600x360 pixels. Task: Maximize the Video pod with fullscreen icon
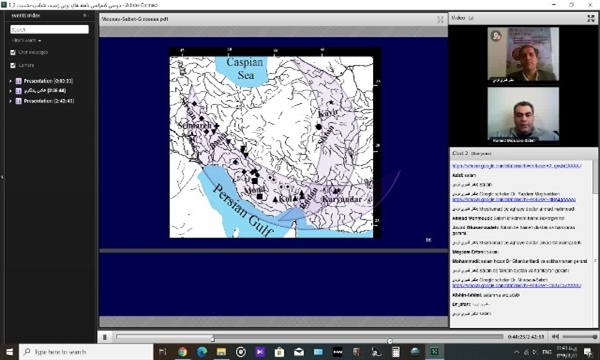tap(591, 18)
